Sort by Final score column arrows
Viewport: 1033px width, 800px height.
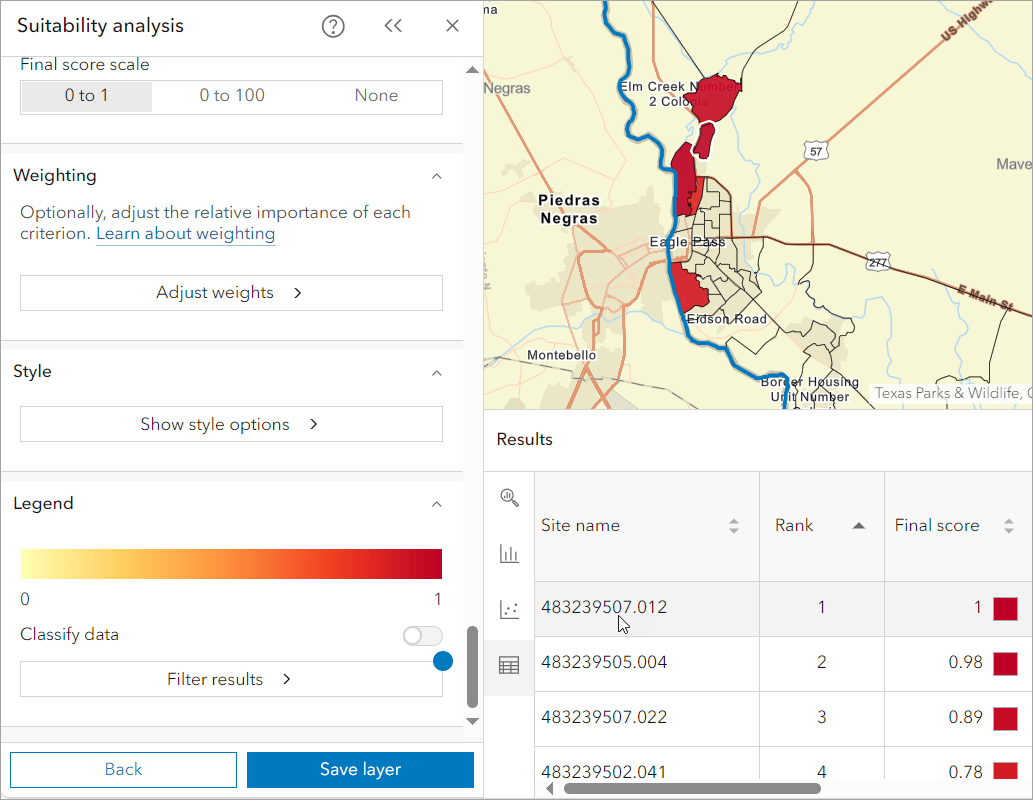pyautogui.click(x=1009, y=526)
